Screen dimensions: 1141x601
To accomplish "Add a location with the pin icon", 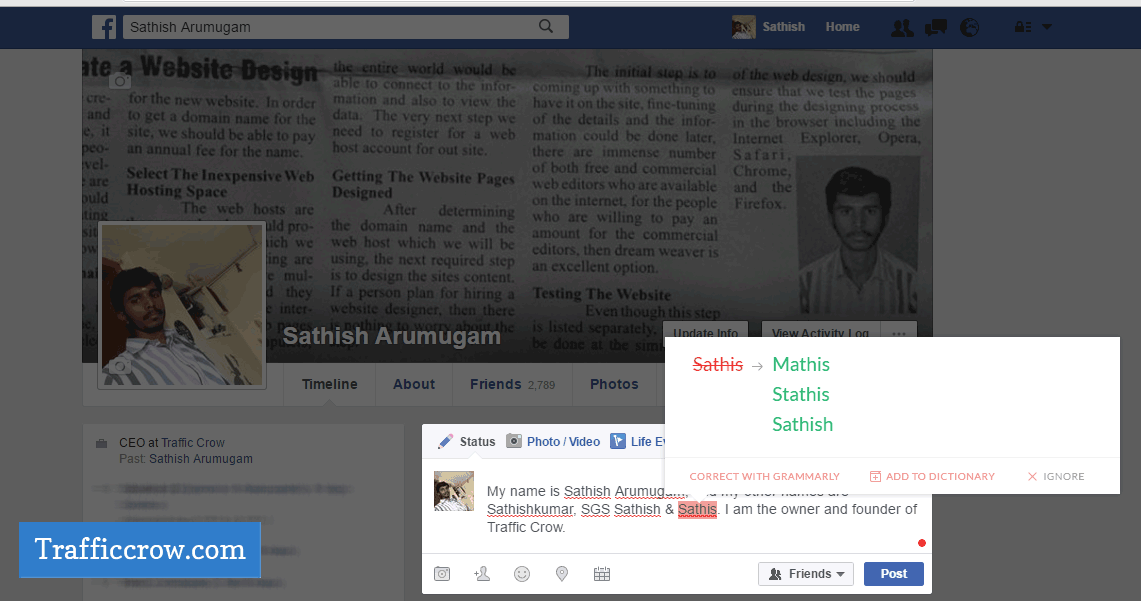I will click(x=562, y=574).
